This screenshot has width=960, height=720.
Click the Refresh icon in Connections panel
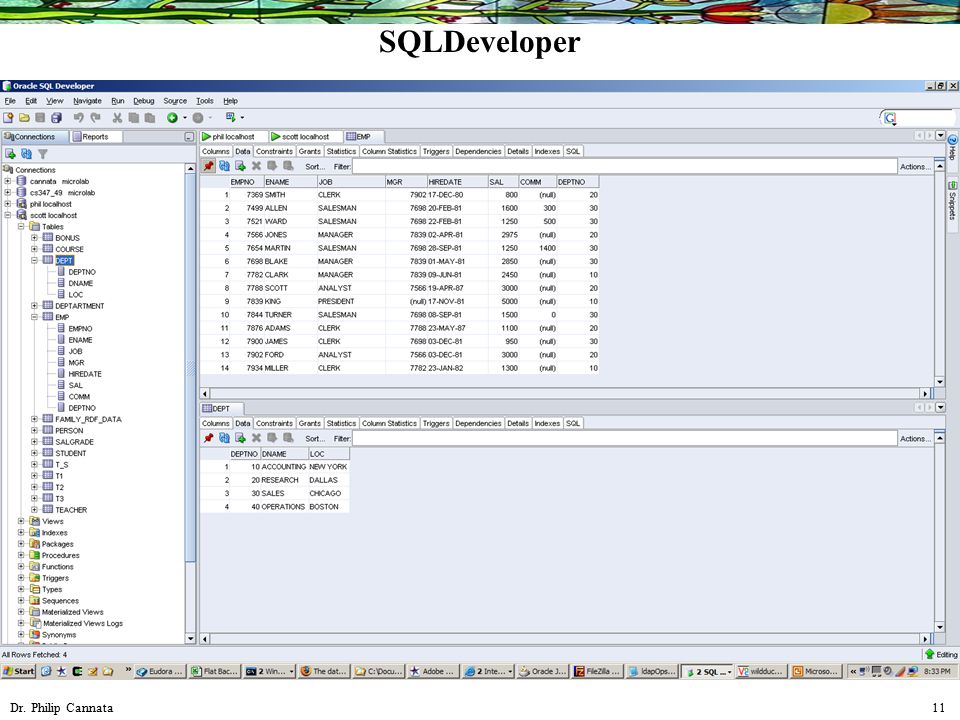tap(26, 154)
